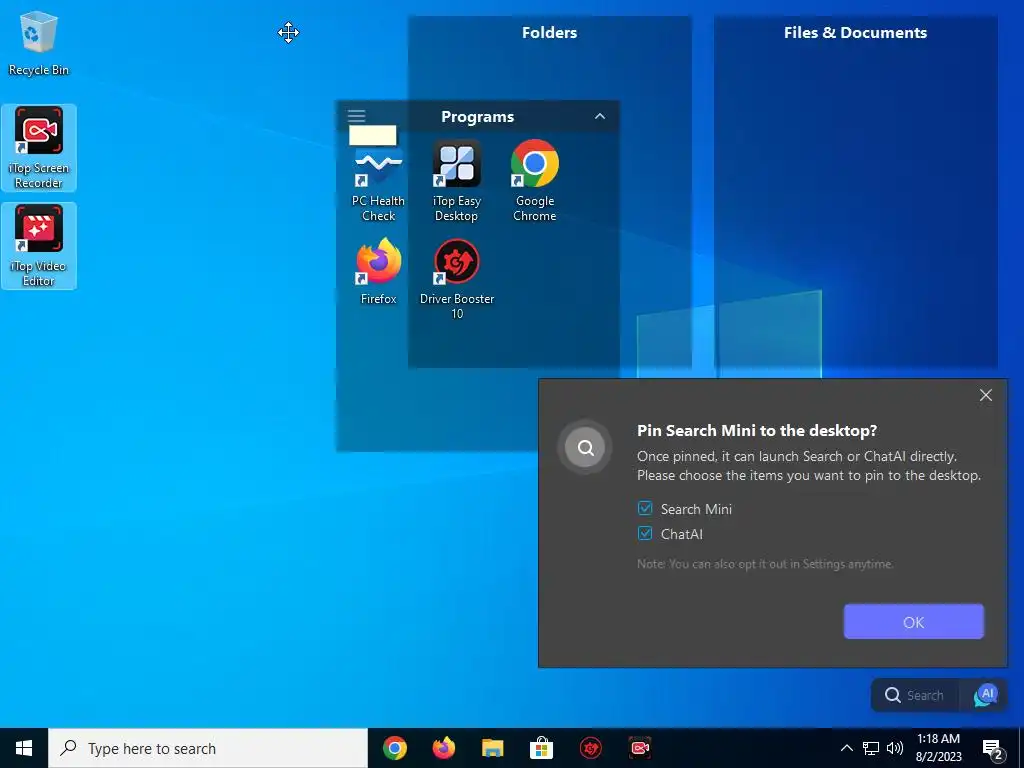This screenshot has width=1024, height=768.
Task: Open File Explorer from the taskbar
Action: (492, 748)
